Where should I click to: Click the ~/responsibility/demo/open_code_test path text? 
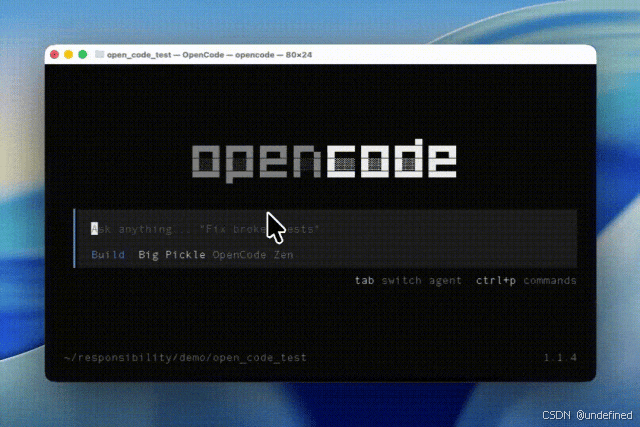click(185, 358)
